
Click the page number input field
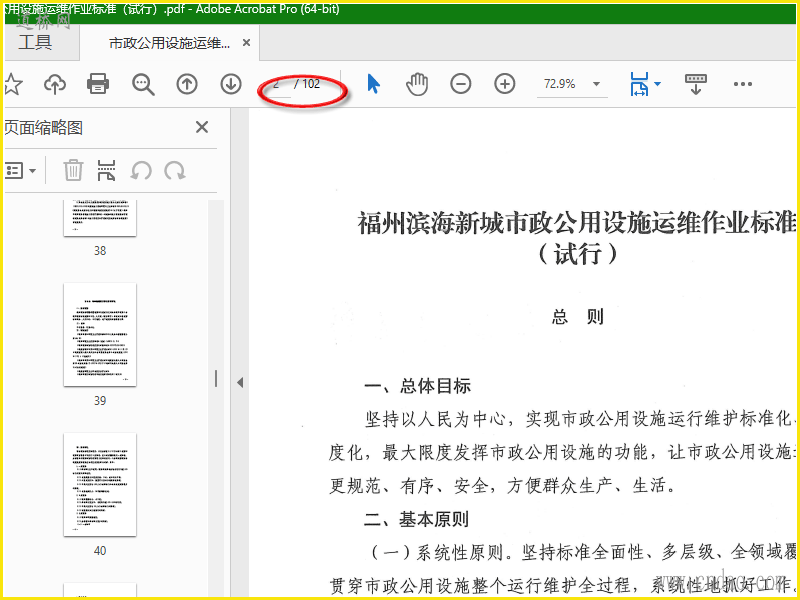[276, 84]
